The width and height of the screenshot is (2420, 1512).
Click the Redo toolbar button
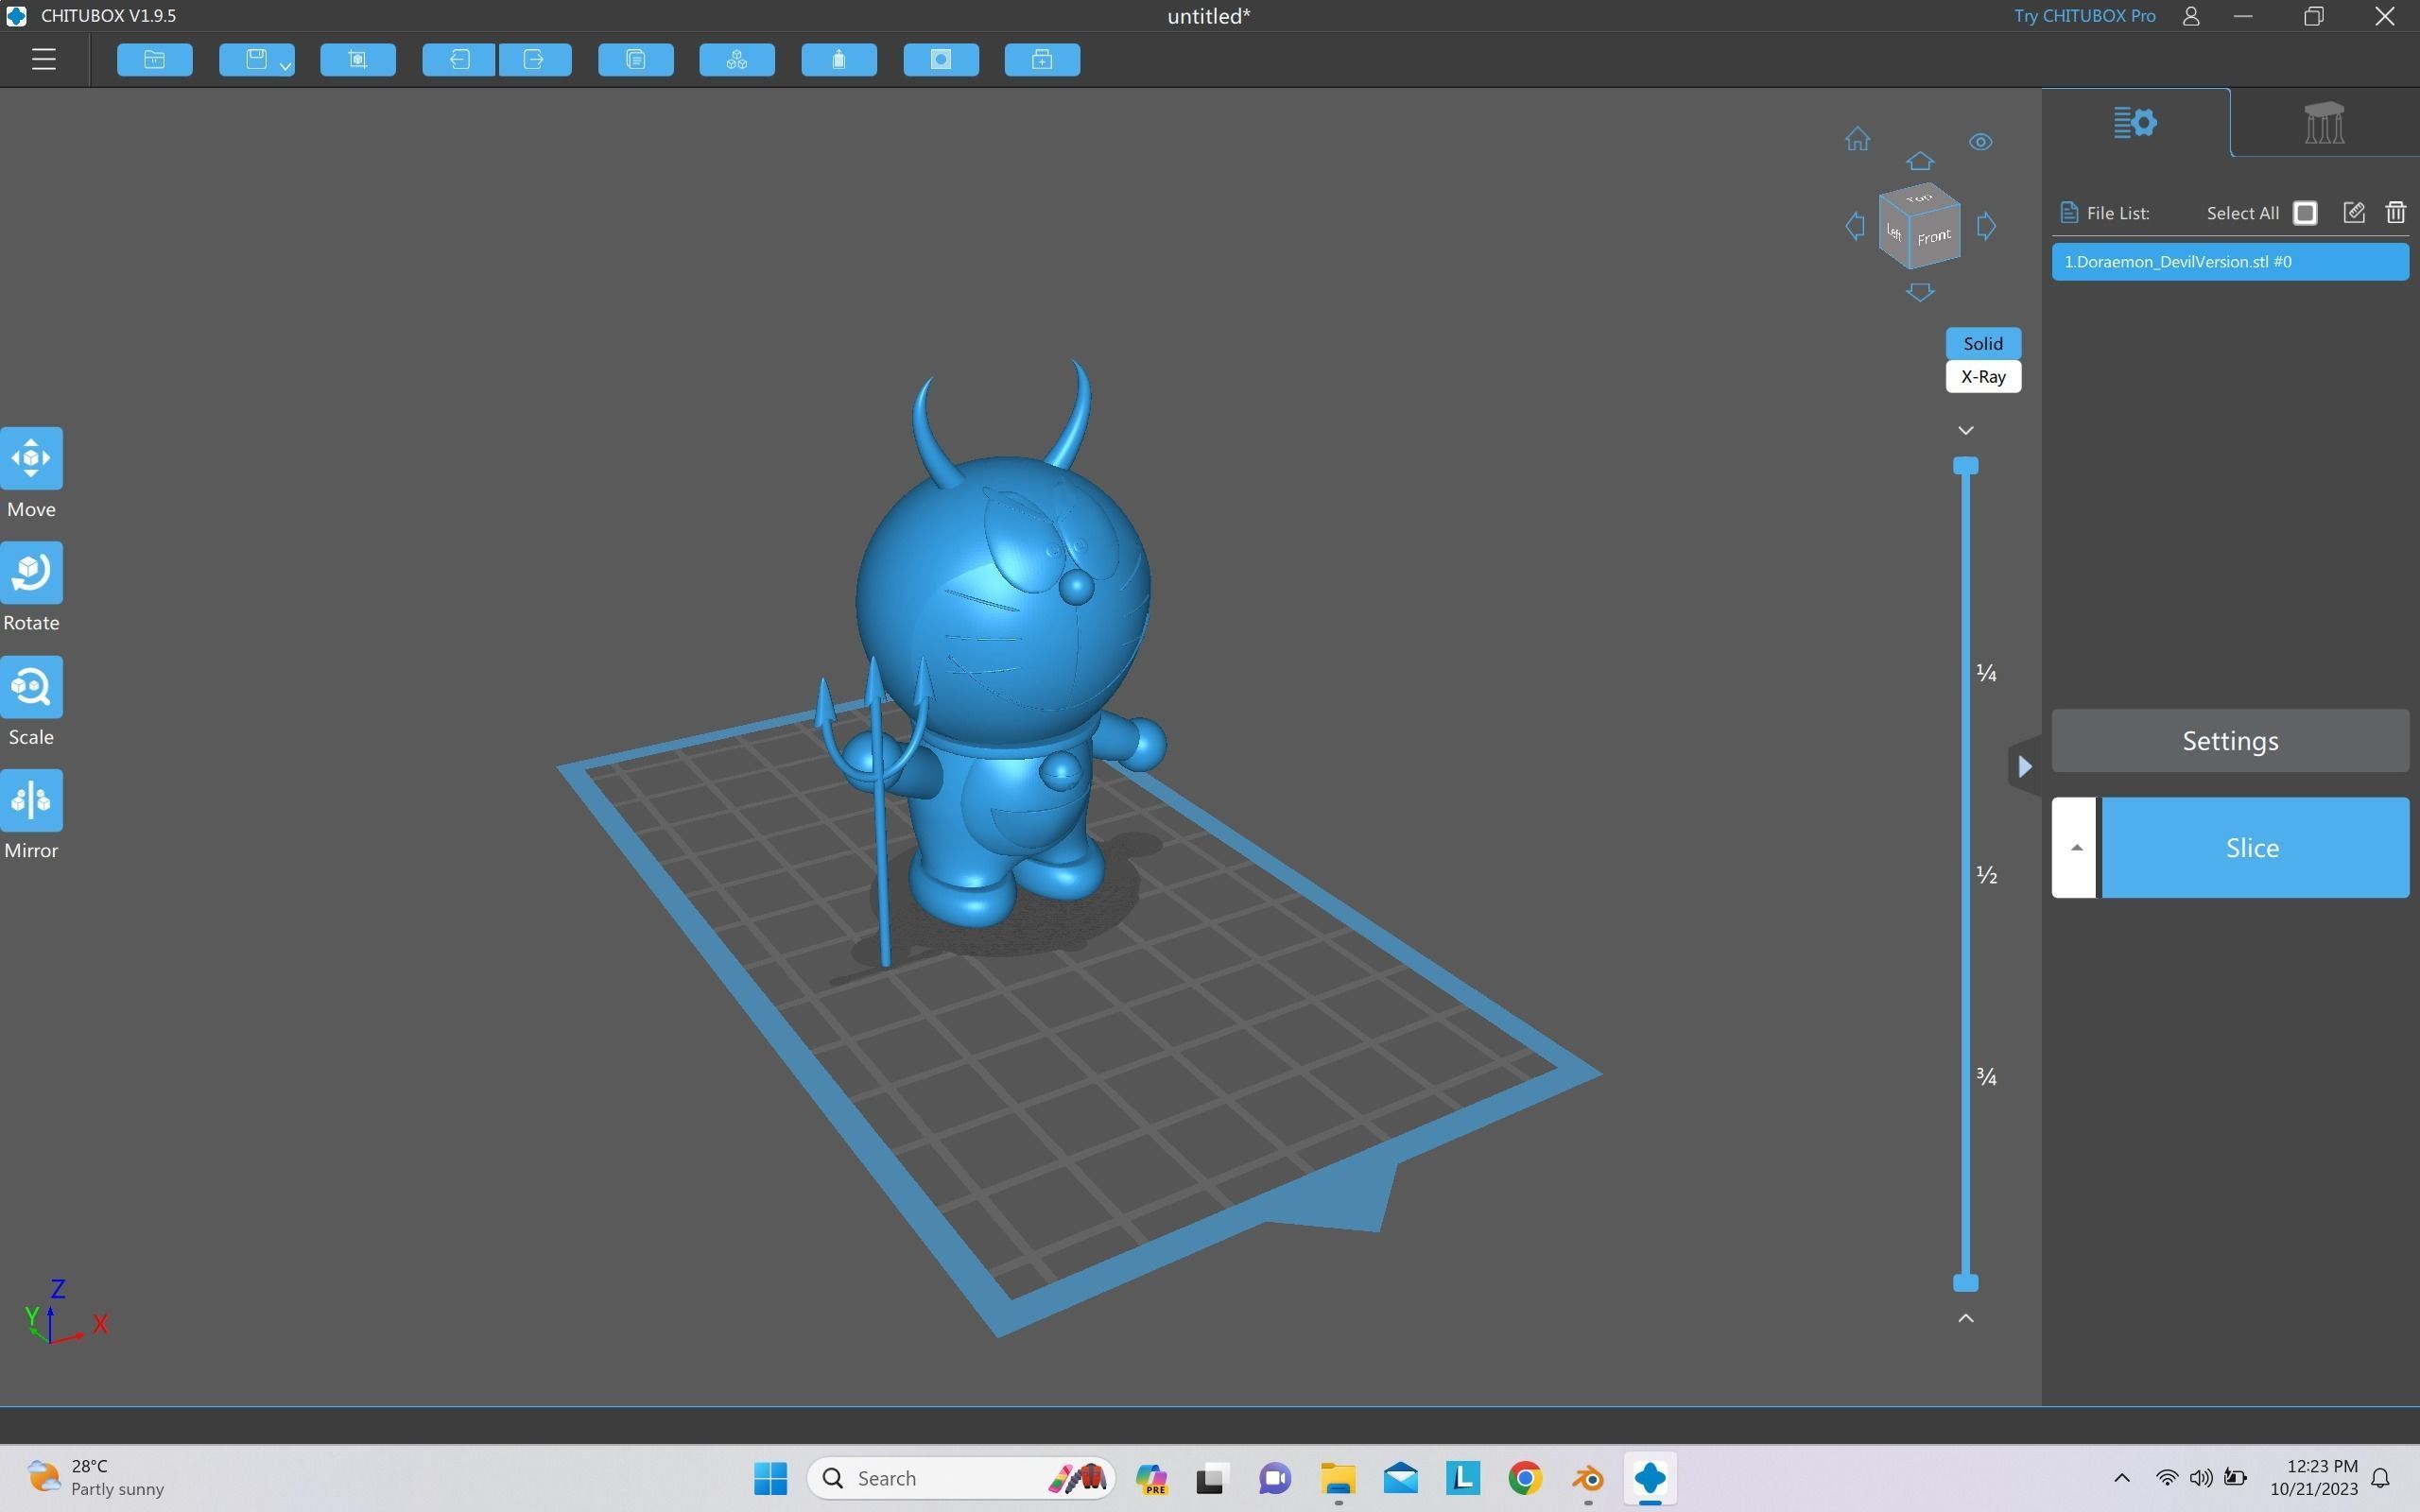click(535, 60)
